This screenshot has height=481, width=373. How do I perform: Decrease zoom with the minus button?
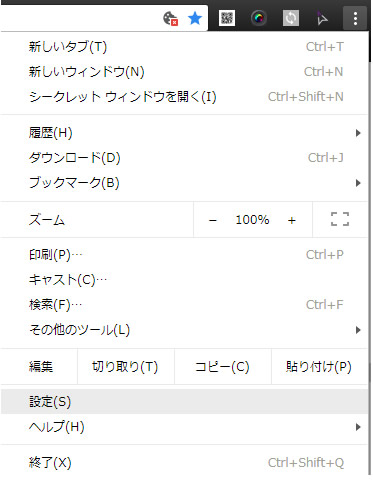pyautogui.click(x=213, y=220)
